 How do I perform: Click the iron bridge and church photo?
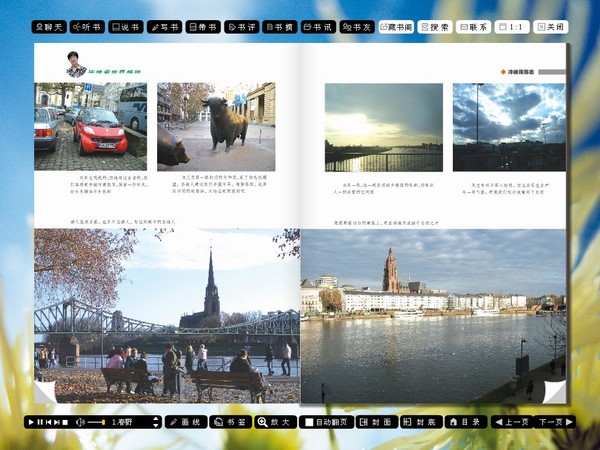click(167, 316)
